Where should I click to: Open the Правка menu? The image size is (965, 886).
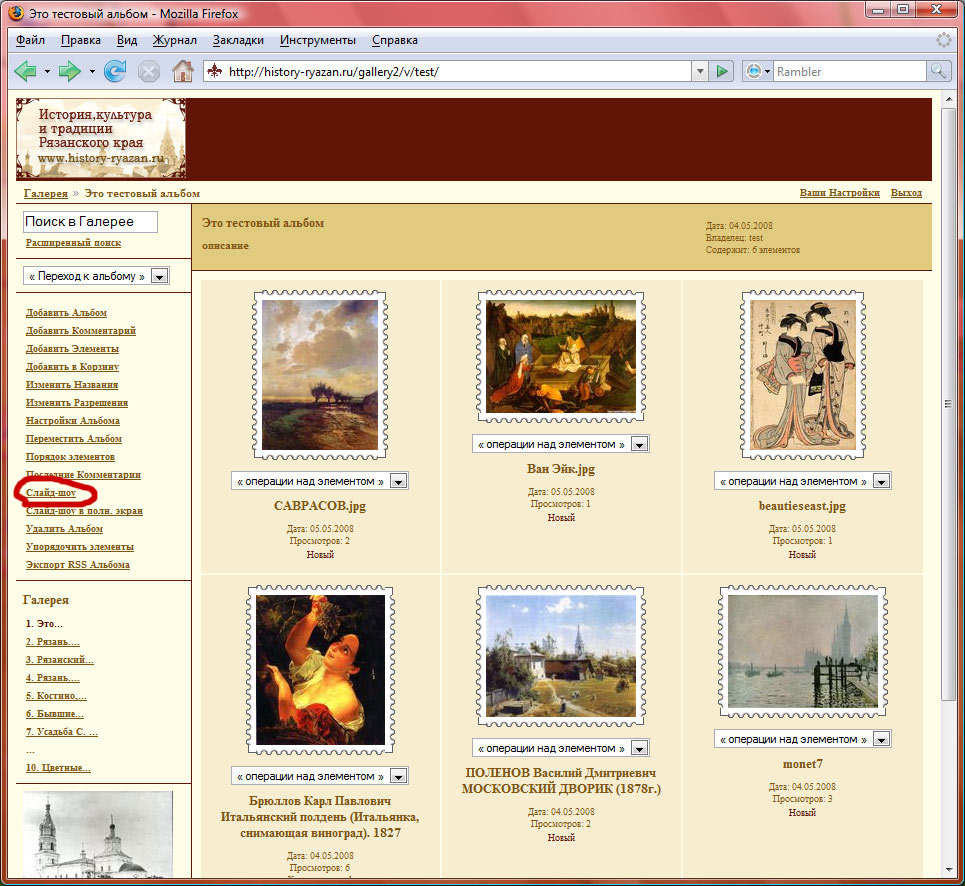click(x=81, y=40)
